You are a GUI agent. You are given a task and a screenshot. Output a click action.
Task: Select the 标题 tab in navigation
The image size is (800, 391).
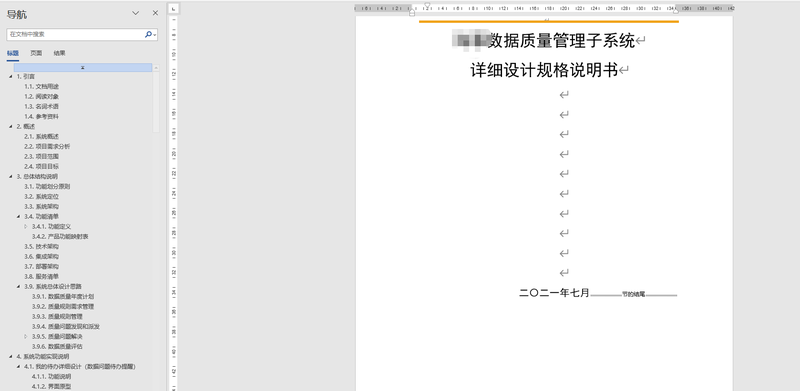click(x=13, y=53)
